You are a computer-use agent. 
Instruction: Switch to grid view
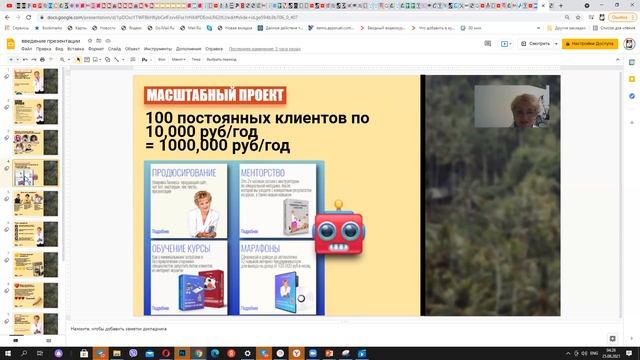[49, 340]
